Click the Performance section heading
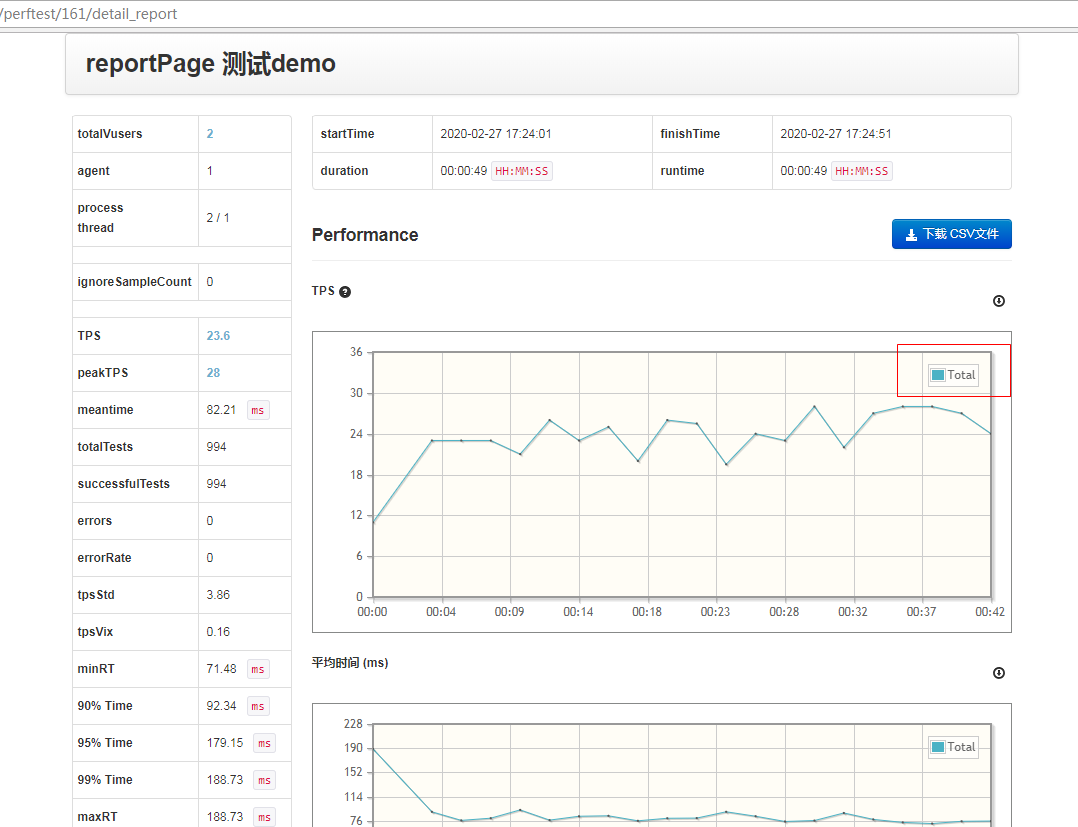Image resolution: width=1078 pixels, height=827 pixels. (365, 235)
